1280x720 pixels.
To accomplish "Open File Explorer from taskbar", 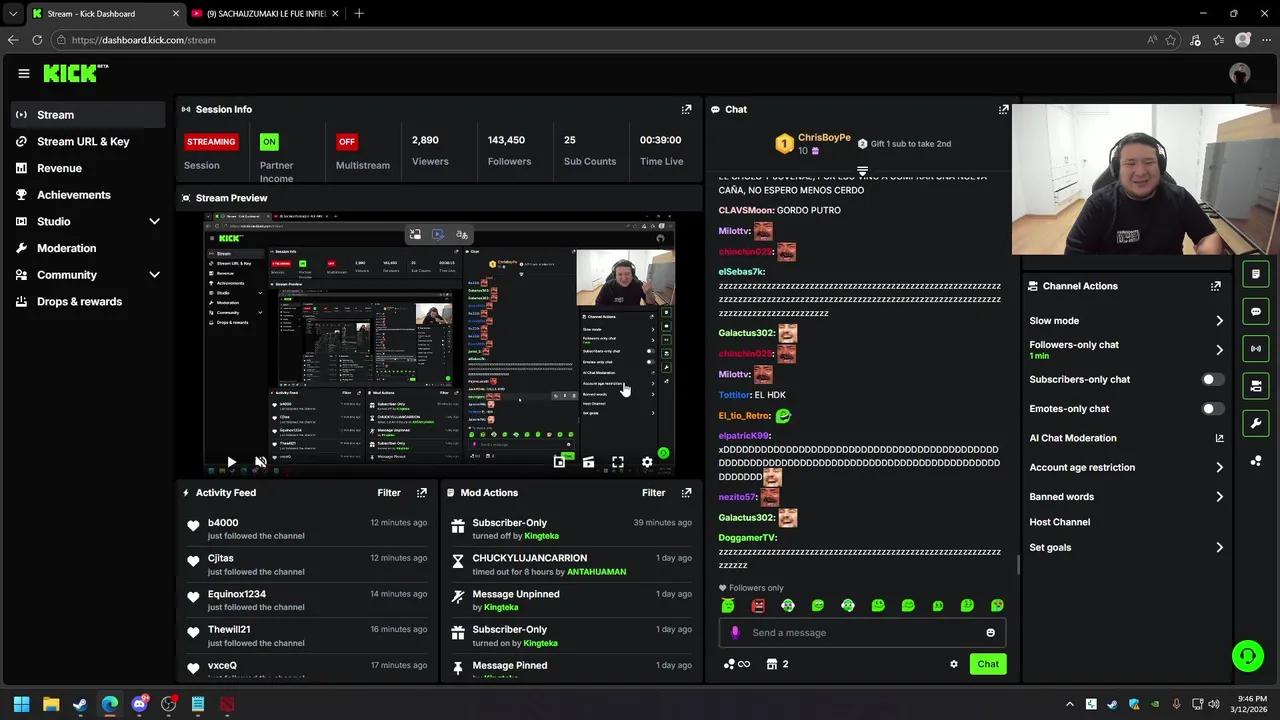I will coord(51,705).
